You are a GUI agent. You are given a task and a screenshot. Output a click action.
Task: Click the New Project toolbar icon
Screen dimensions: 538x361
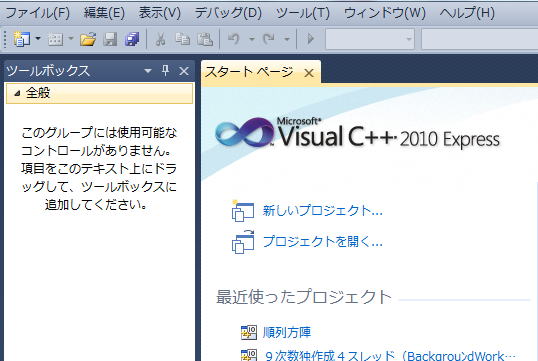tap(22, 39)
